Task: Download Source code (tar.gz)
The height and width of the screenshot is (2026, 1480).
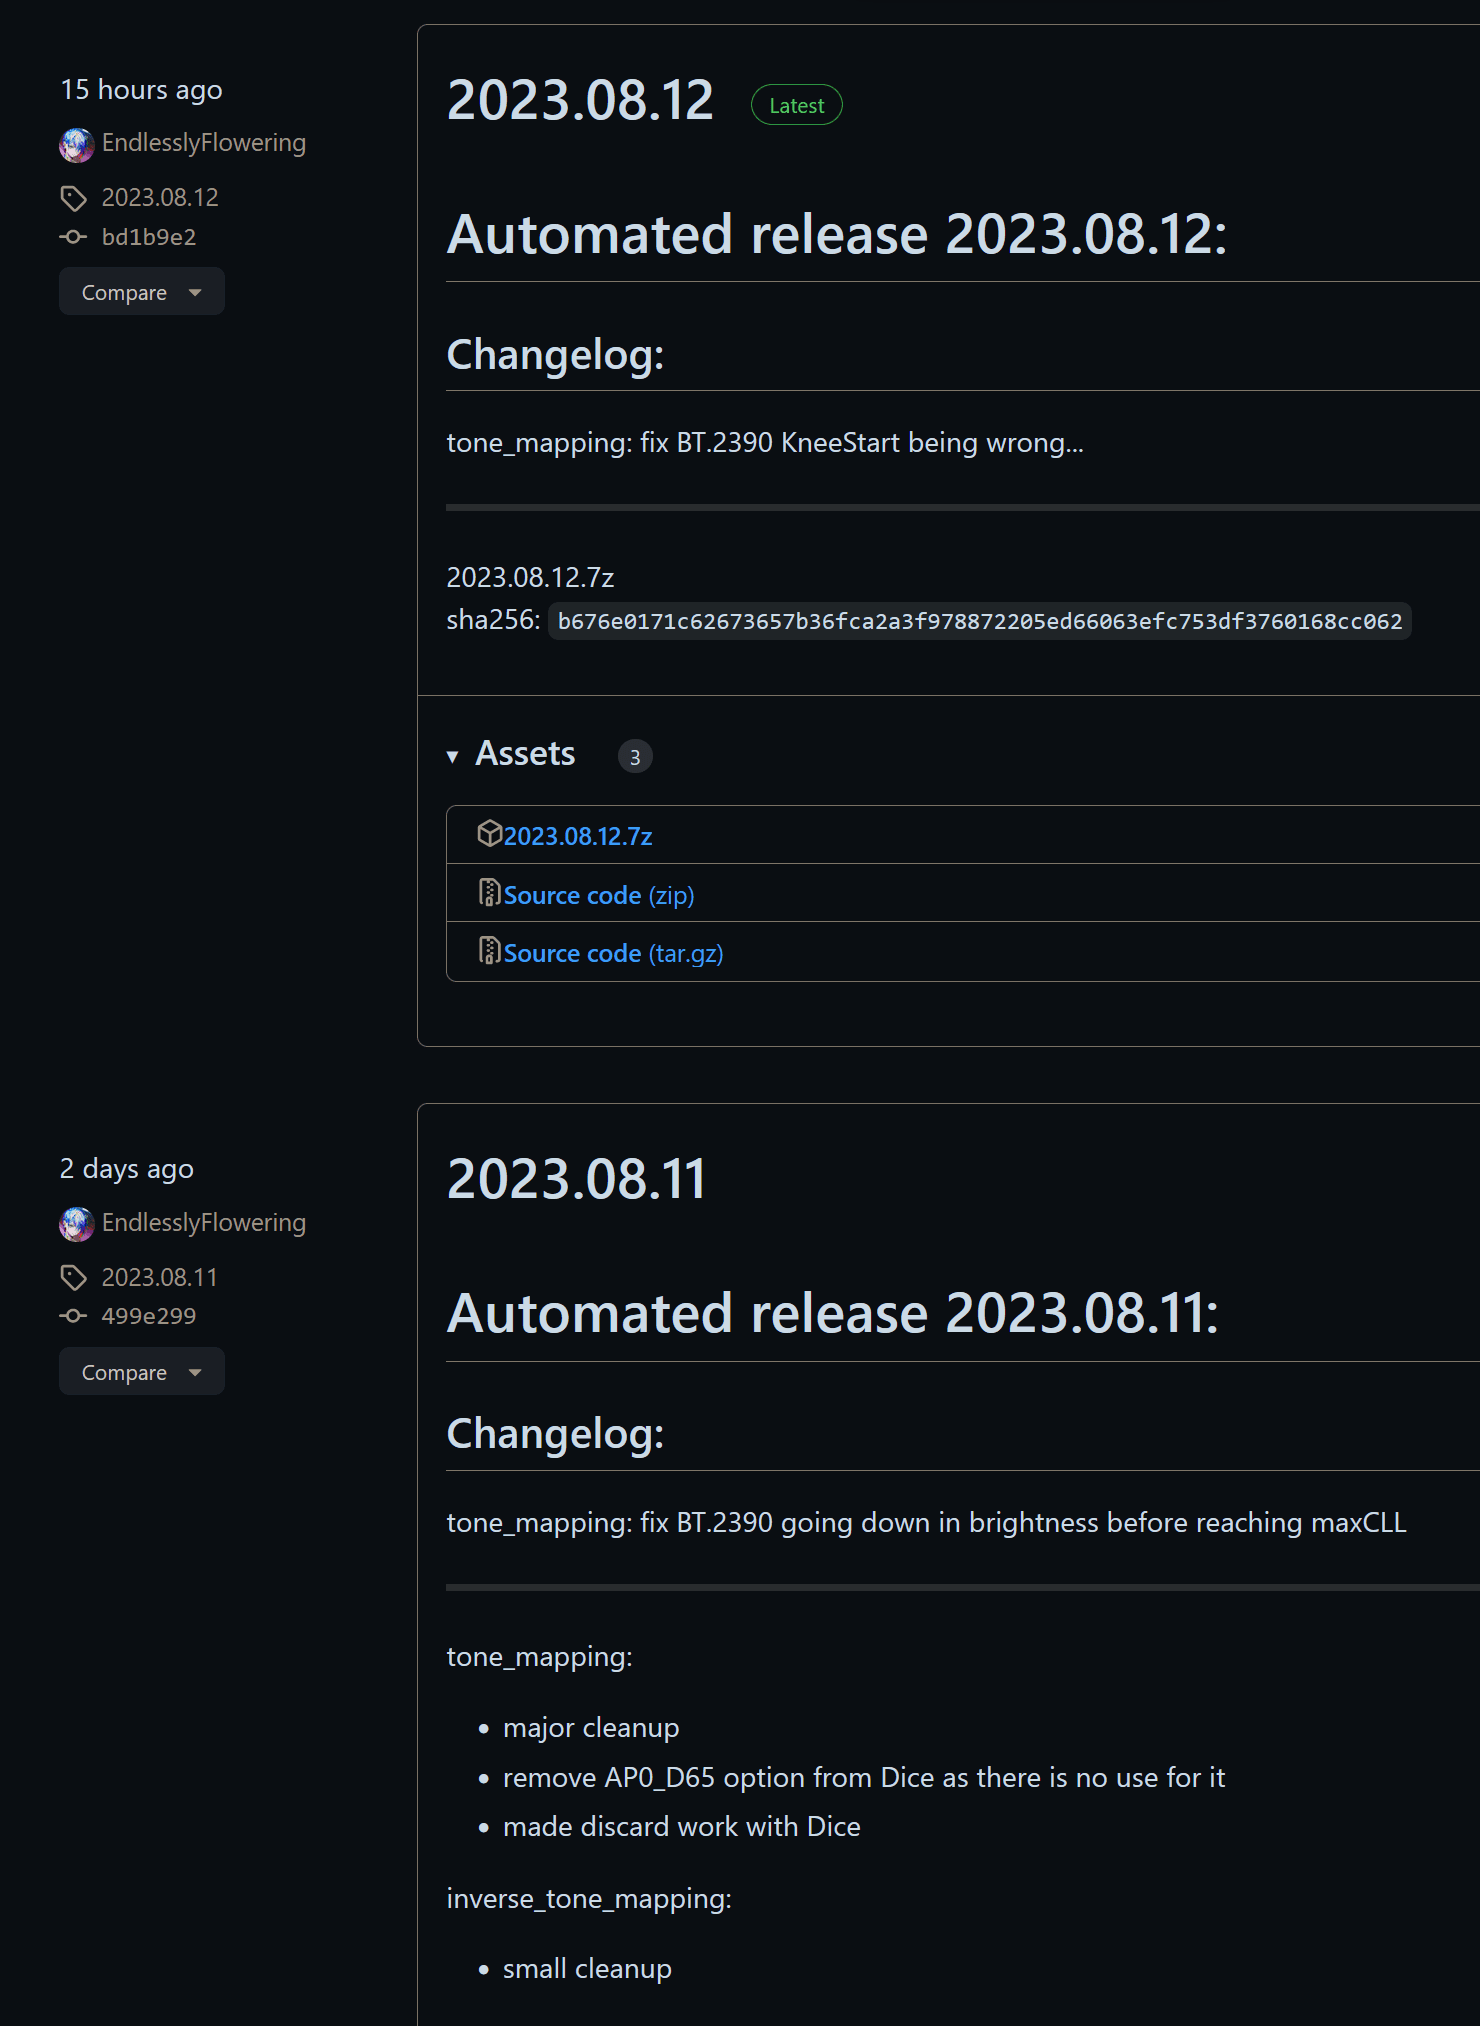Action: click(x=613, y=953)
